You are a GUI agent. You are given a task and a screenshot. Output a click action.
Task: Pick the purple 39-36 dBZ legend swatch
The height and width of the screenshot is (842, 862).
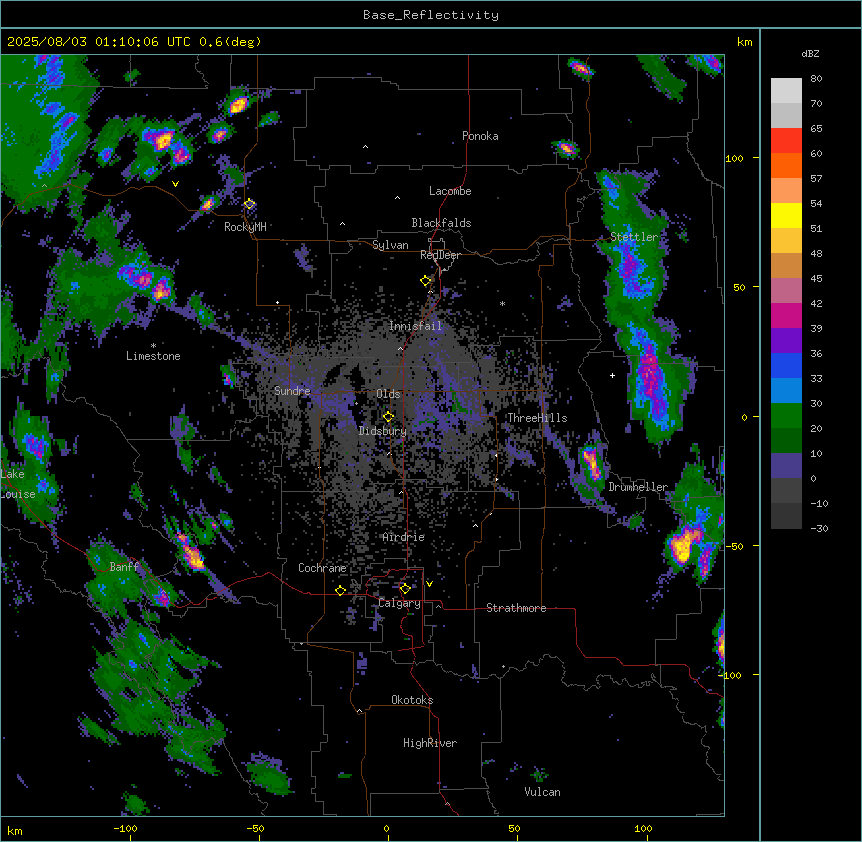tap(786, 341)
